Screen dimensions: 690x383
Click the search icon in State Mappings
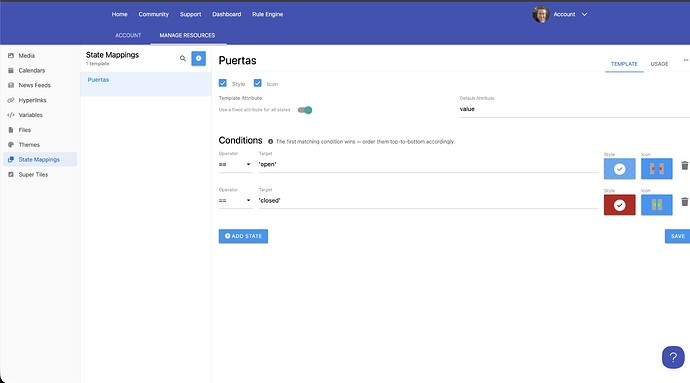(183, 59)
